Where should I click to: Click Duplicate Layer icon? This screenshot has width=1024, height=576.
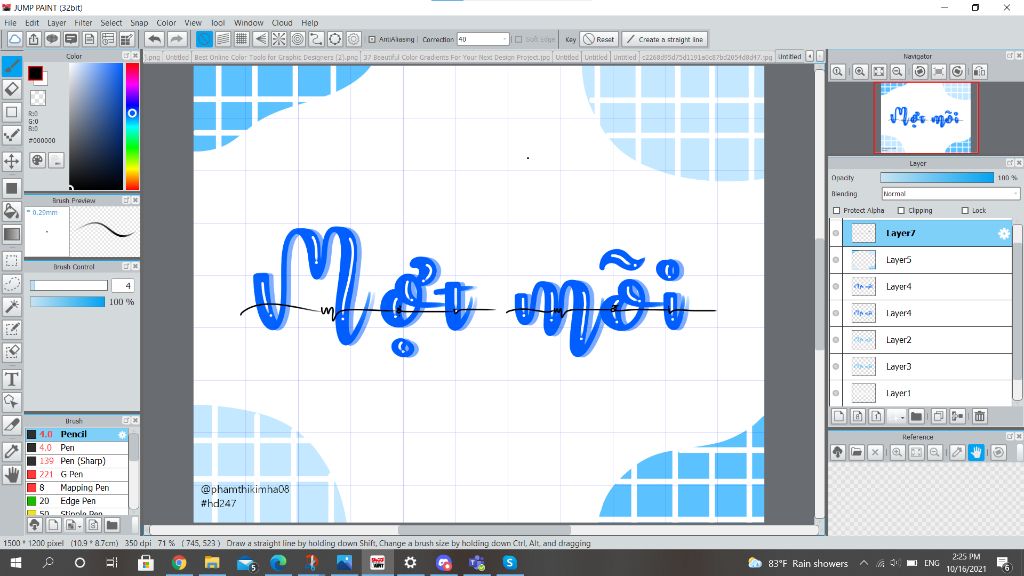[938, 416]
